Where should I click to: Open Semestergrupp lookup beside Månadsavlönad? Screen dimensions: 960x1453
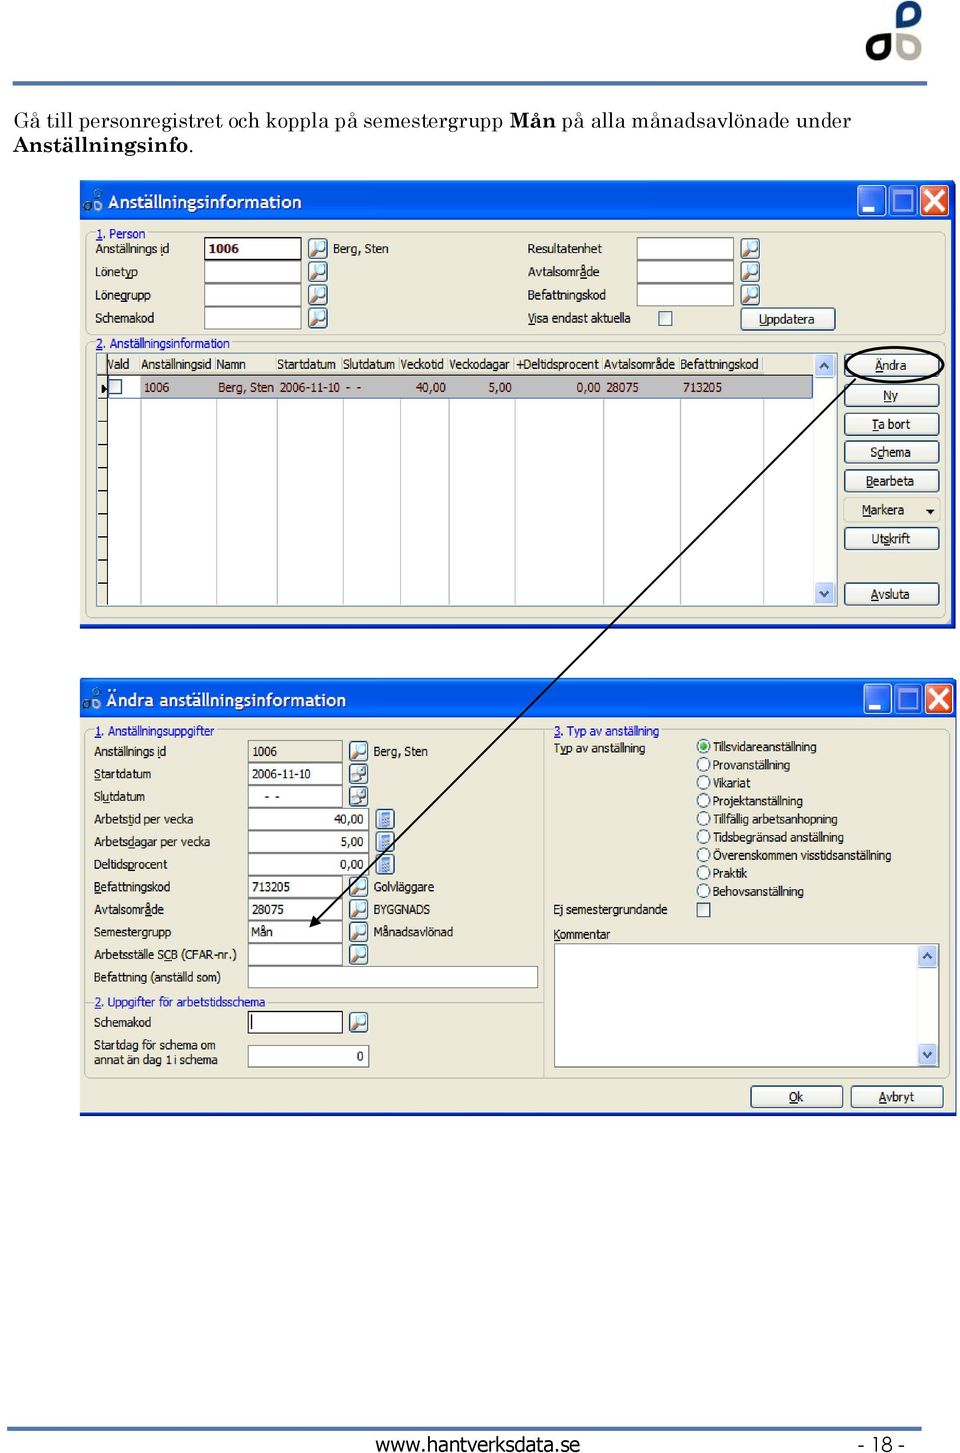point(358,932)
